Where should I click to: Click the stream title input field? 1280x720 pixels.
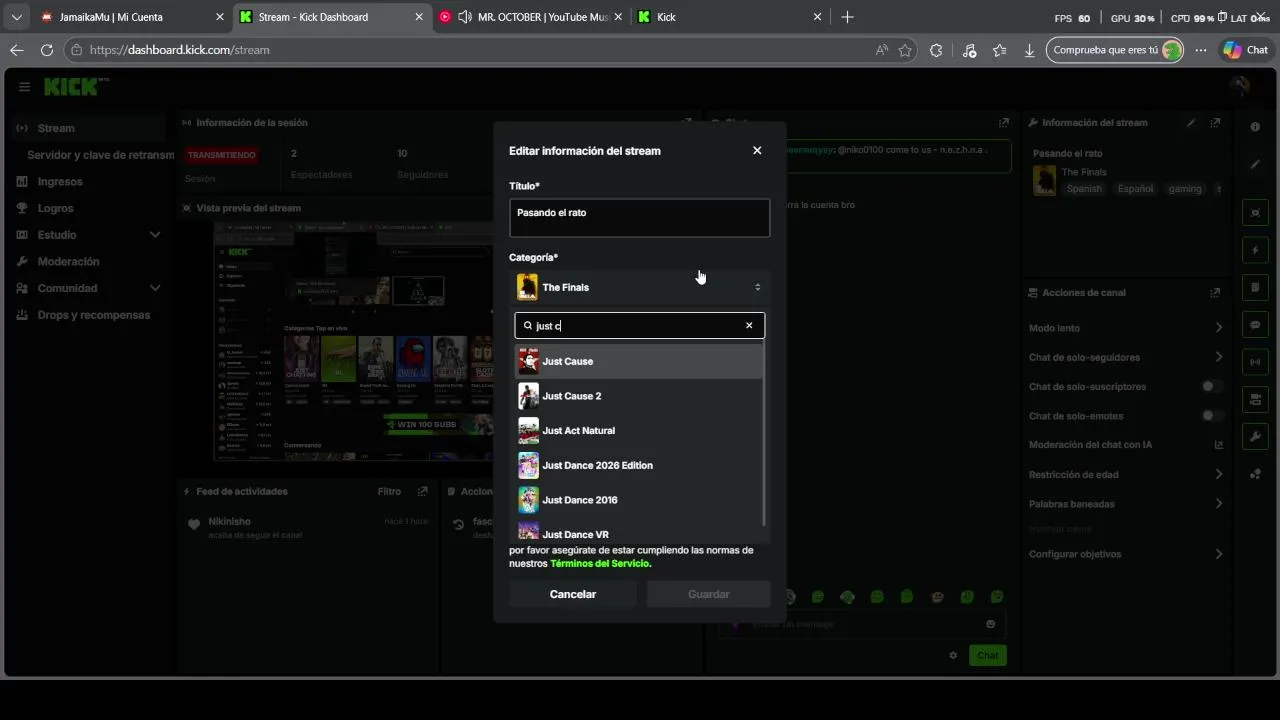click(639, 218)
